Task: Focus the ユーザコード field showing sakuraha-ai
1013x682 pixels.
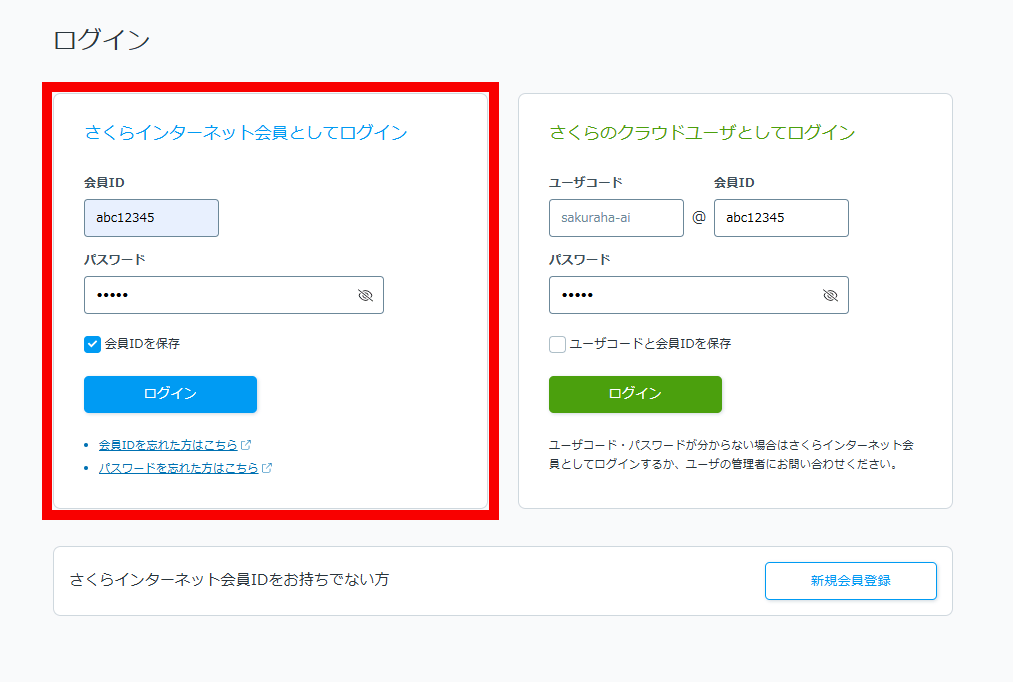Action: [616, 218]
